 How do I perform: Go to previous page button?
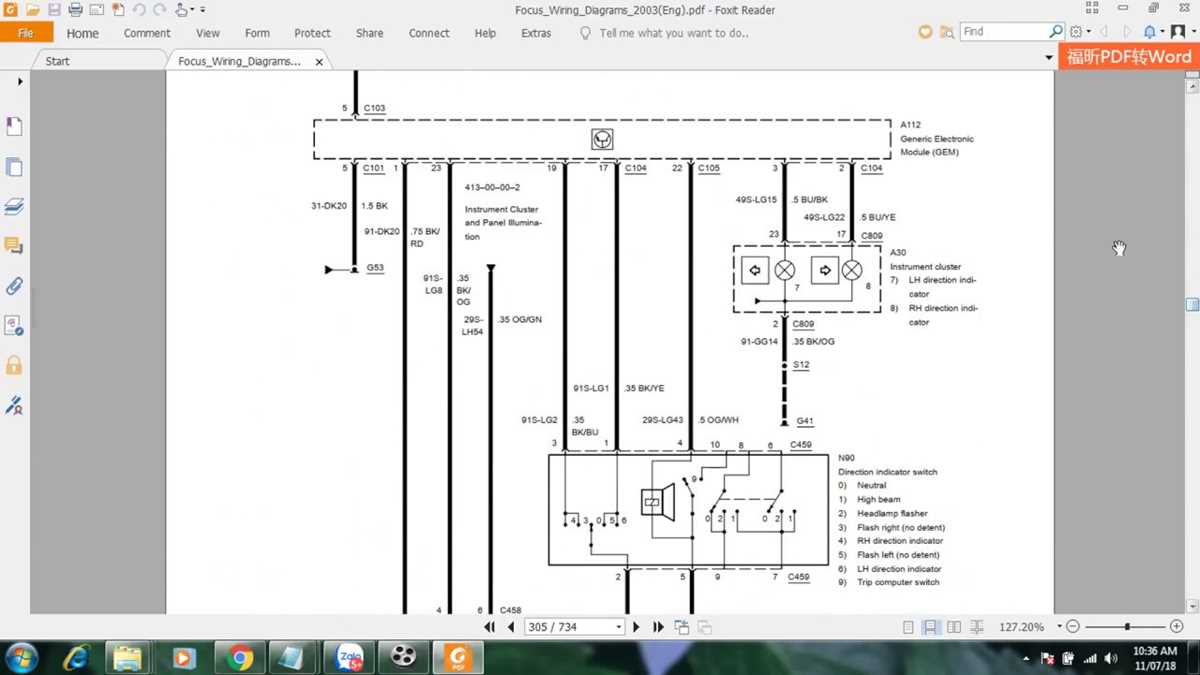511,627
